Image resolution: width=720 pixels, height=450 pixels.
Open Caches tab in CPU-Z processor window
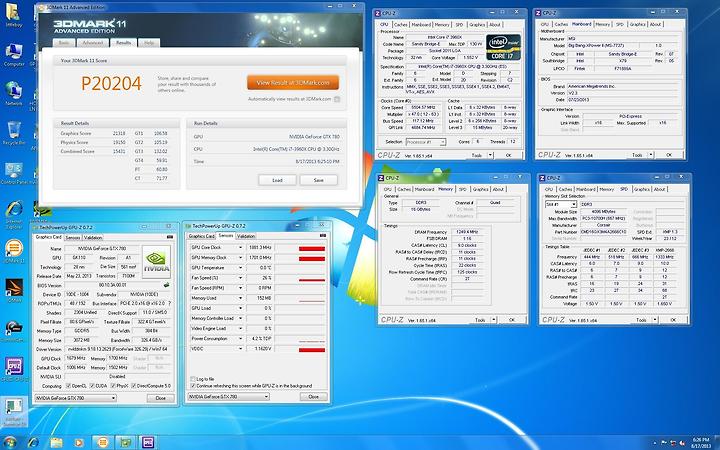pyautogui.click(x=400, y=24)
